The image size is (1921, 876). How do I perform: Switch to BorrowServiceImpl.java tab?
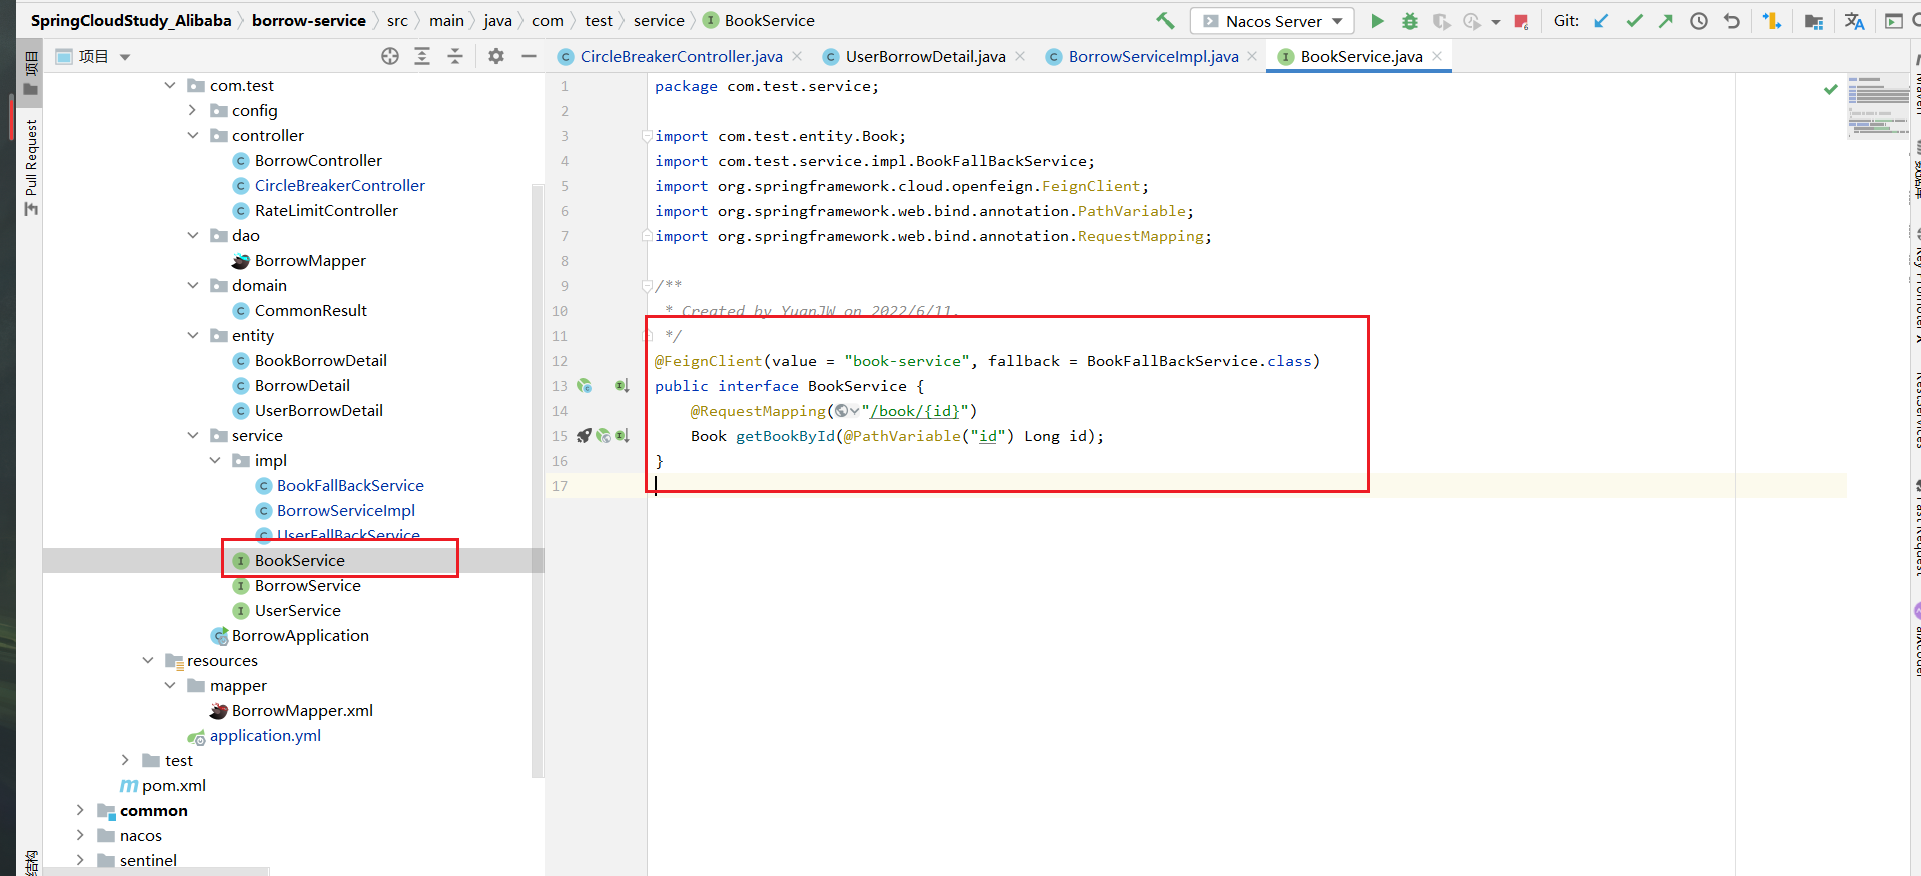coord(1153,57)
